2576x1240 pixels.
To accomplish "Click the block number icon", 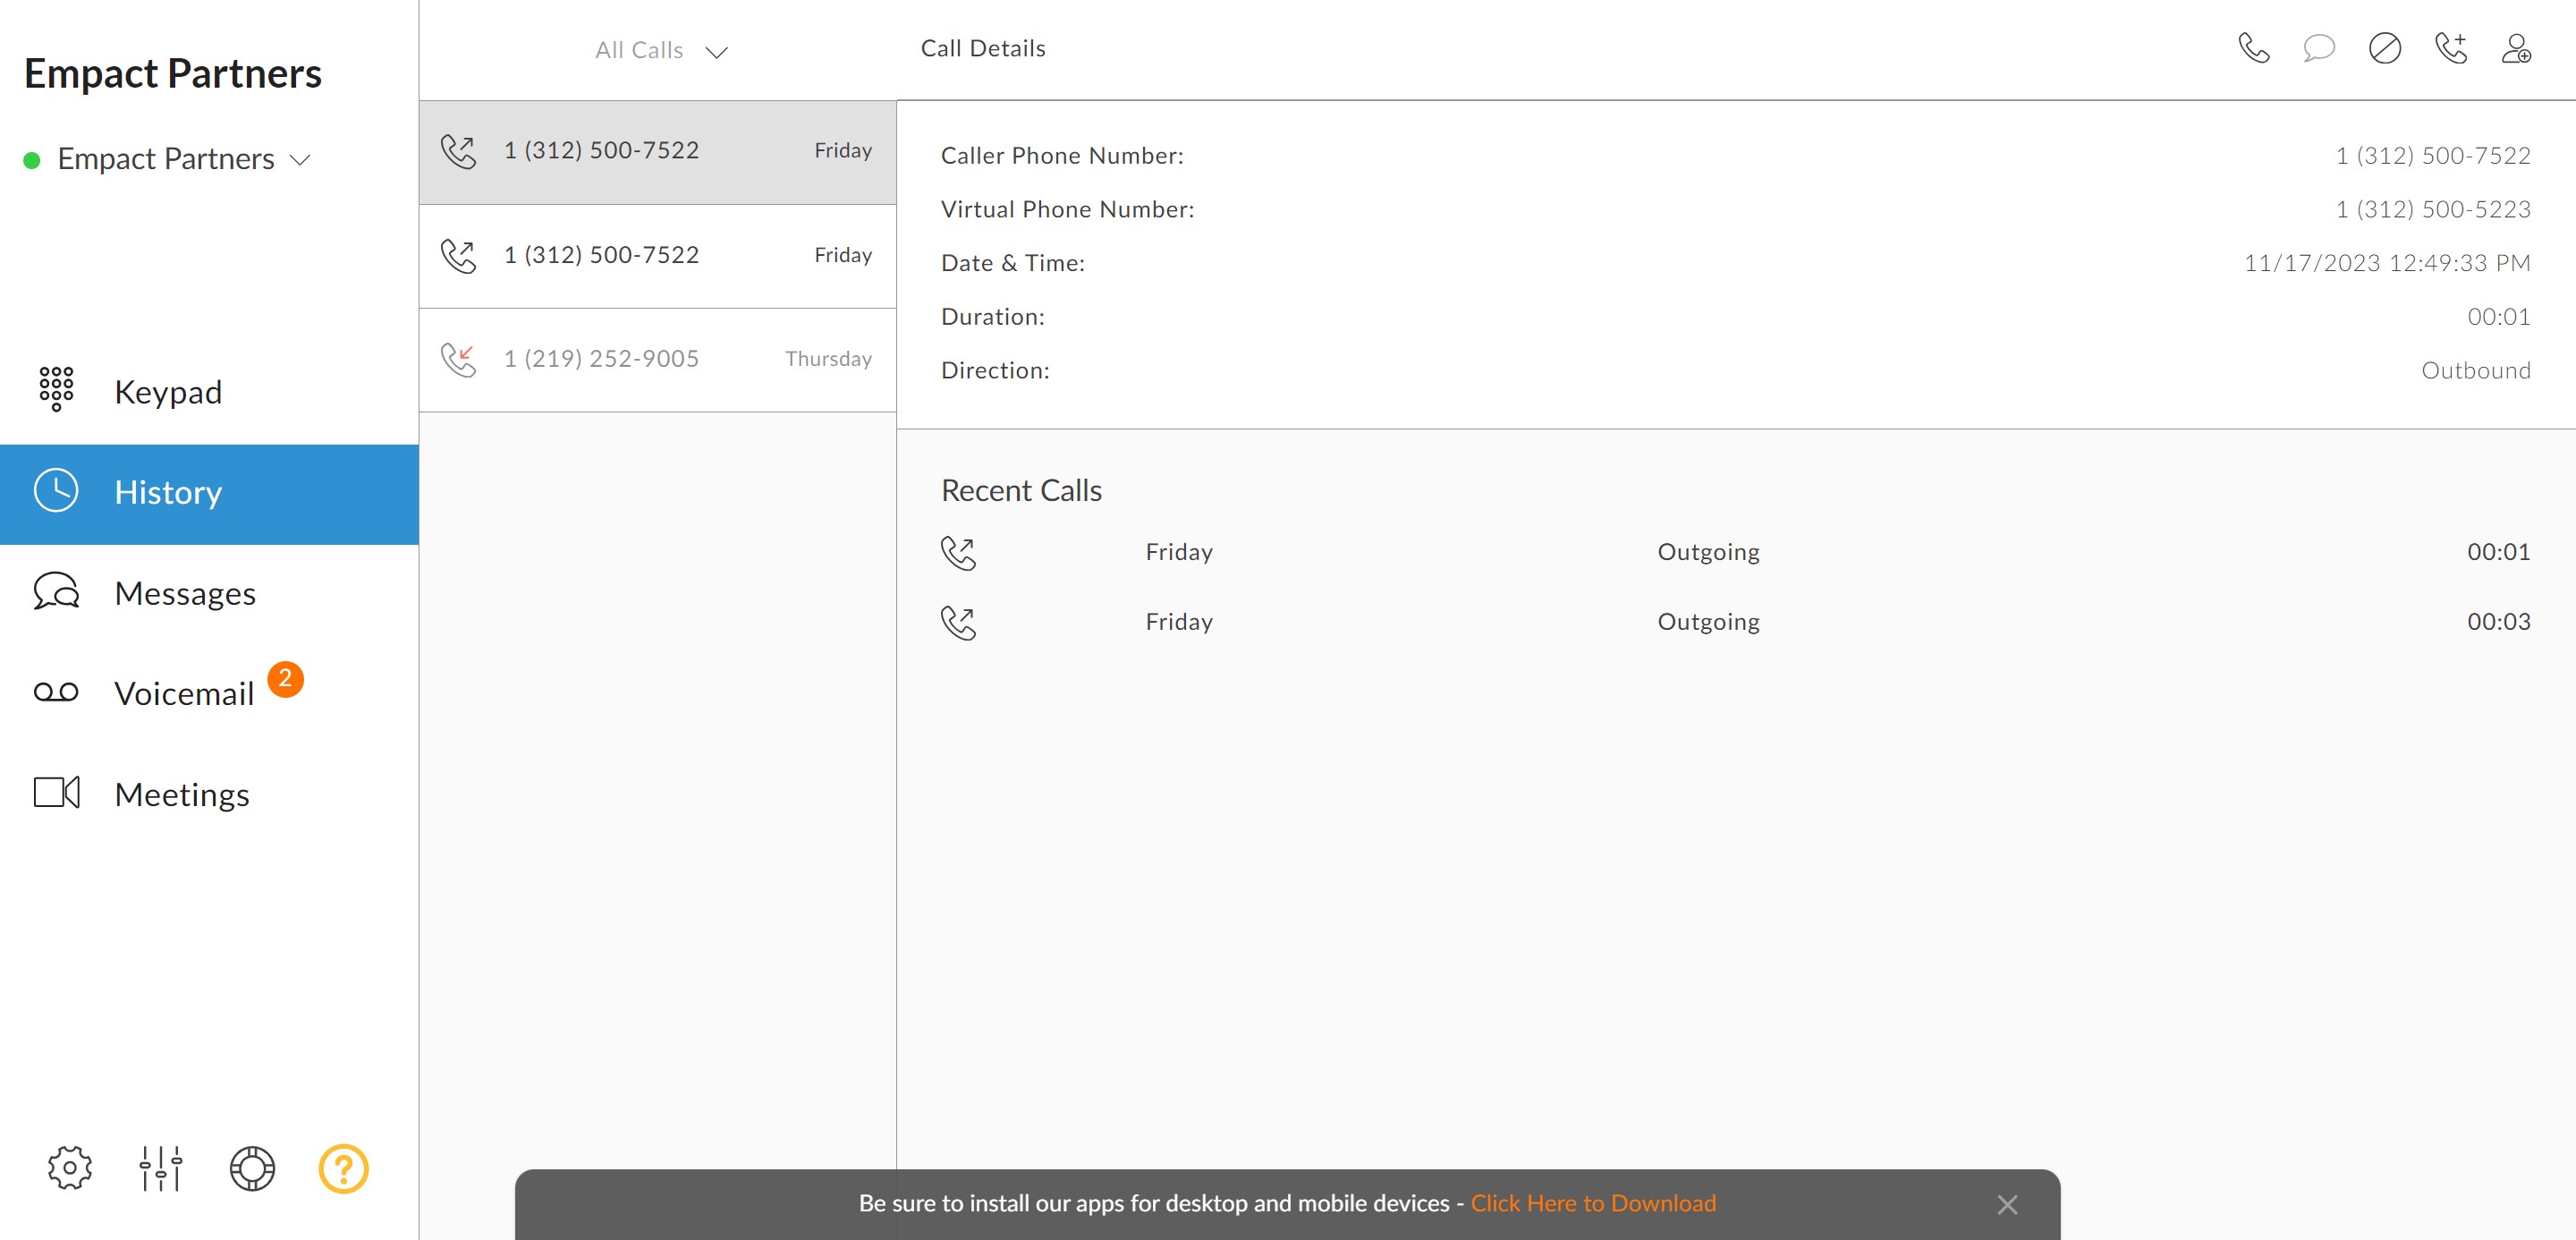I will coord(2384,48).
